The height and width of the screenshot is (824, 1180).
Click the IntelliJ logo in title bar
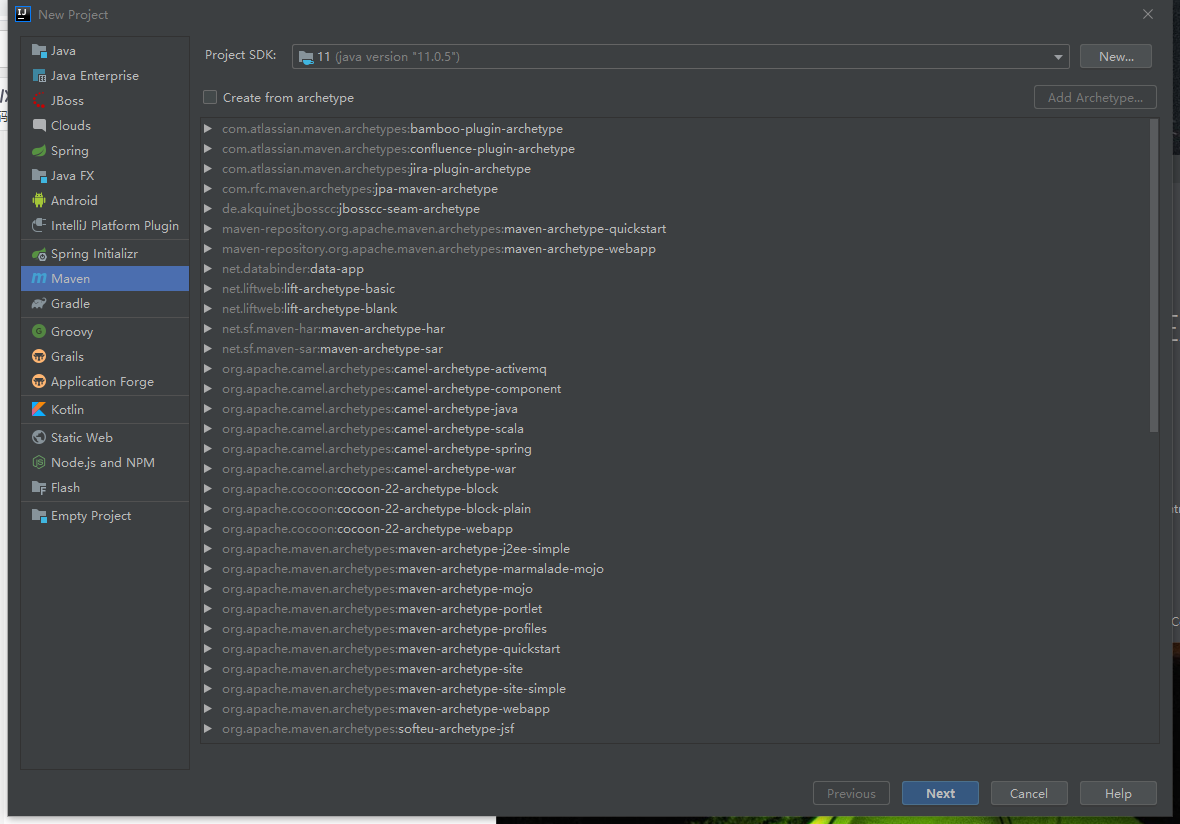pyautogui.click(x=23, y=14)
